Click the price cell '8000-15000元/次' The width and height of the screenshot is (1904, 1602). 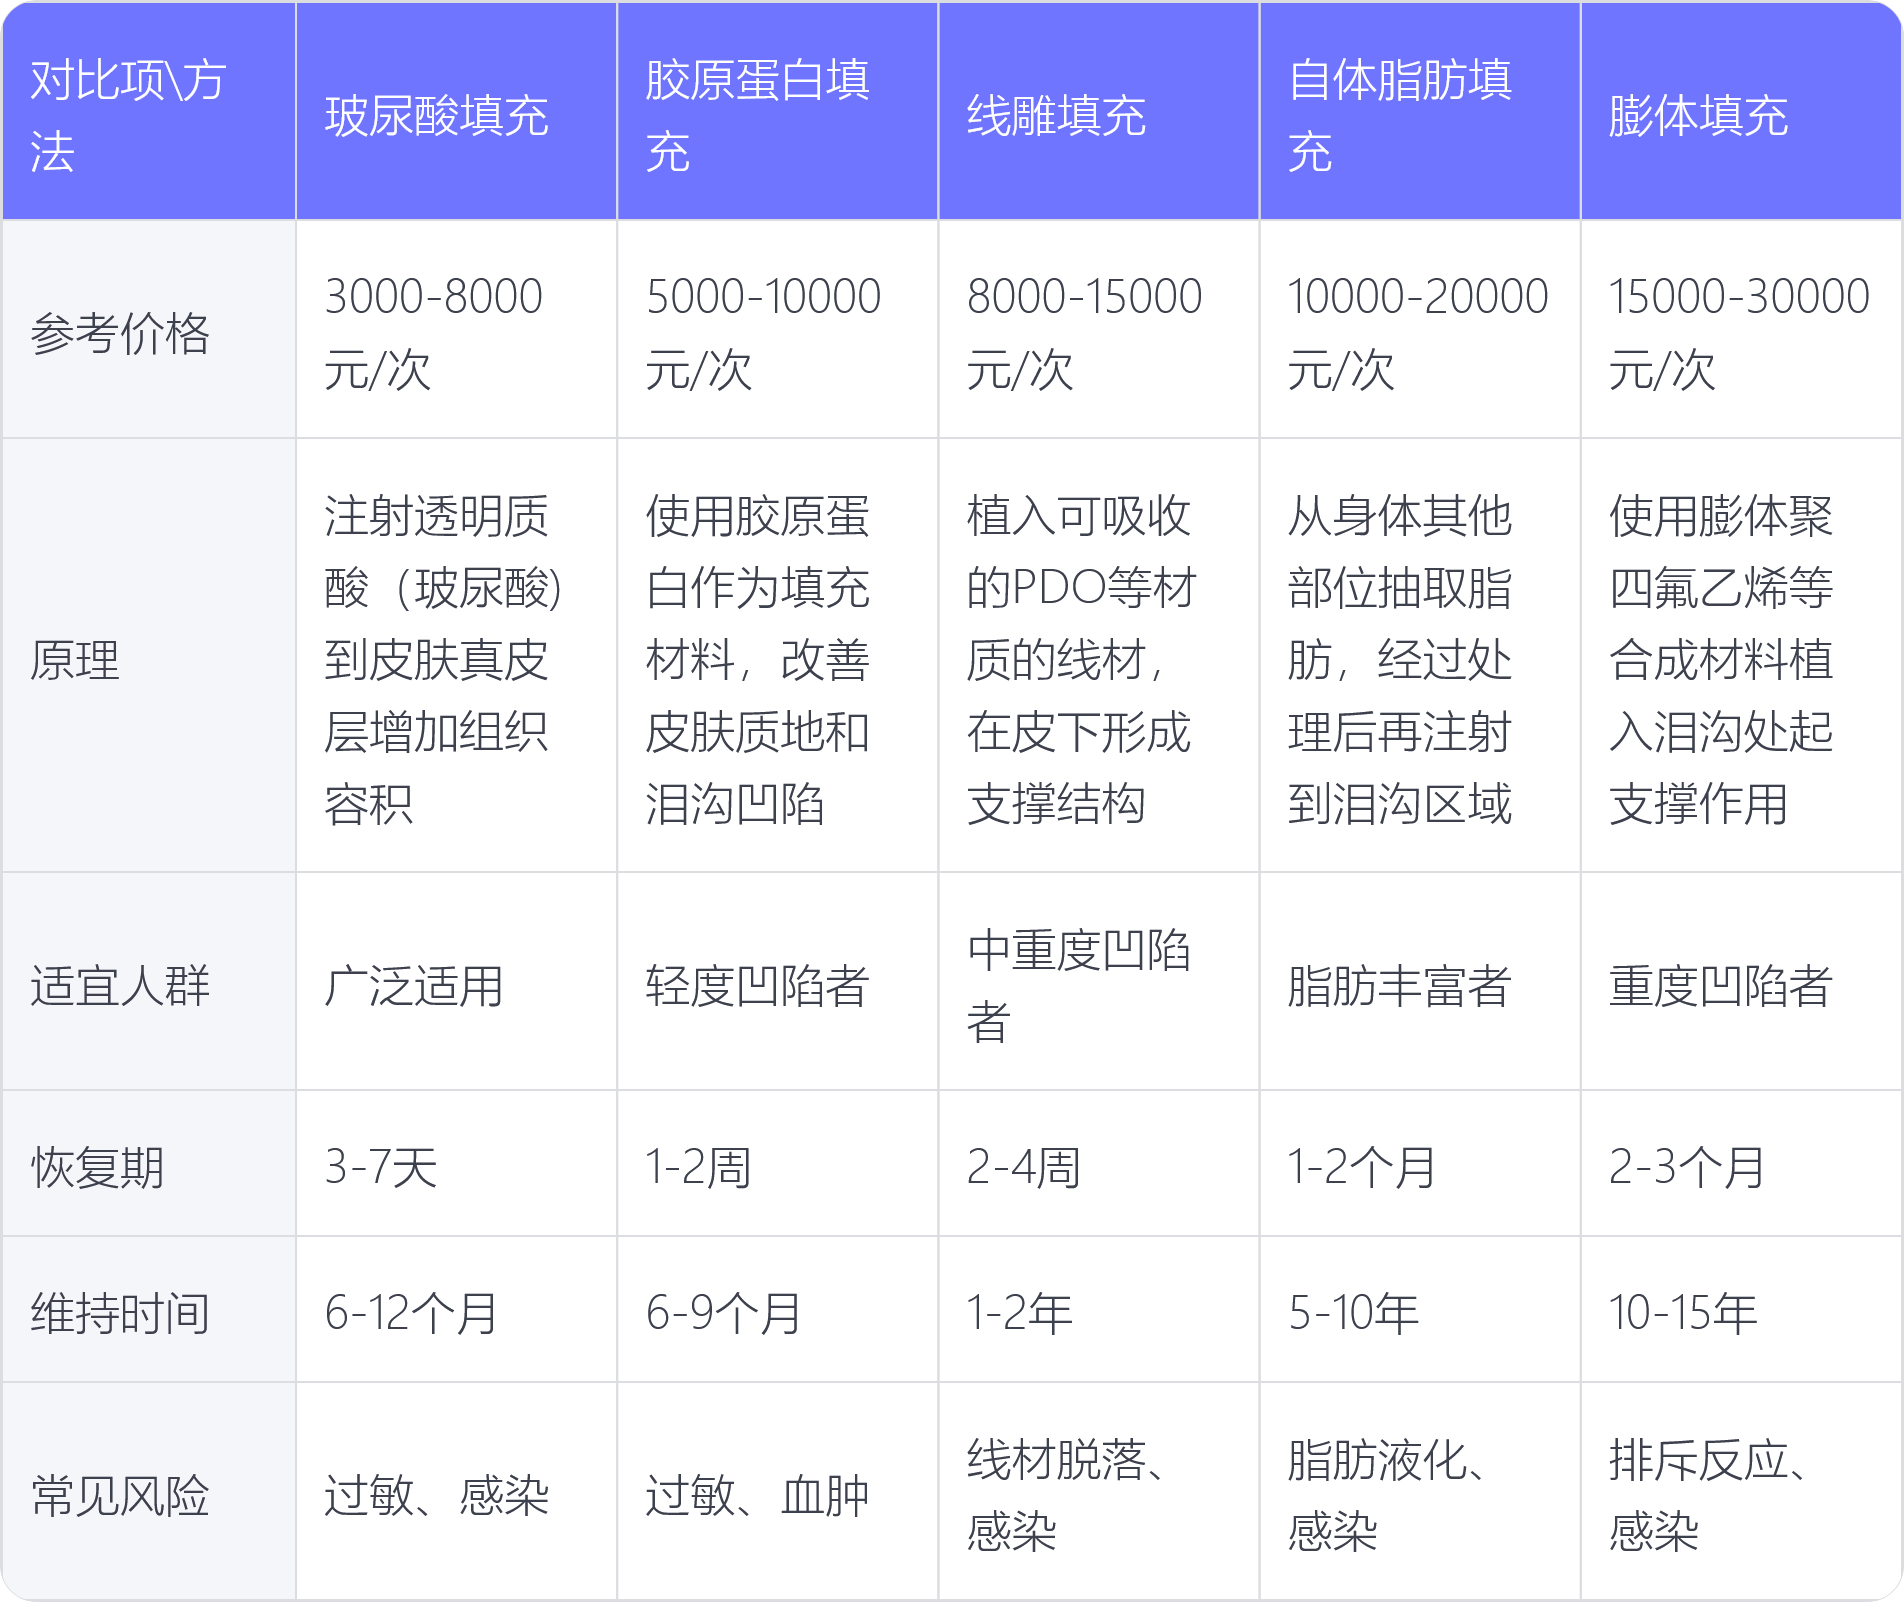tap(1098, 329)
